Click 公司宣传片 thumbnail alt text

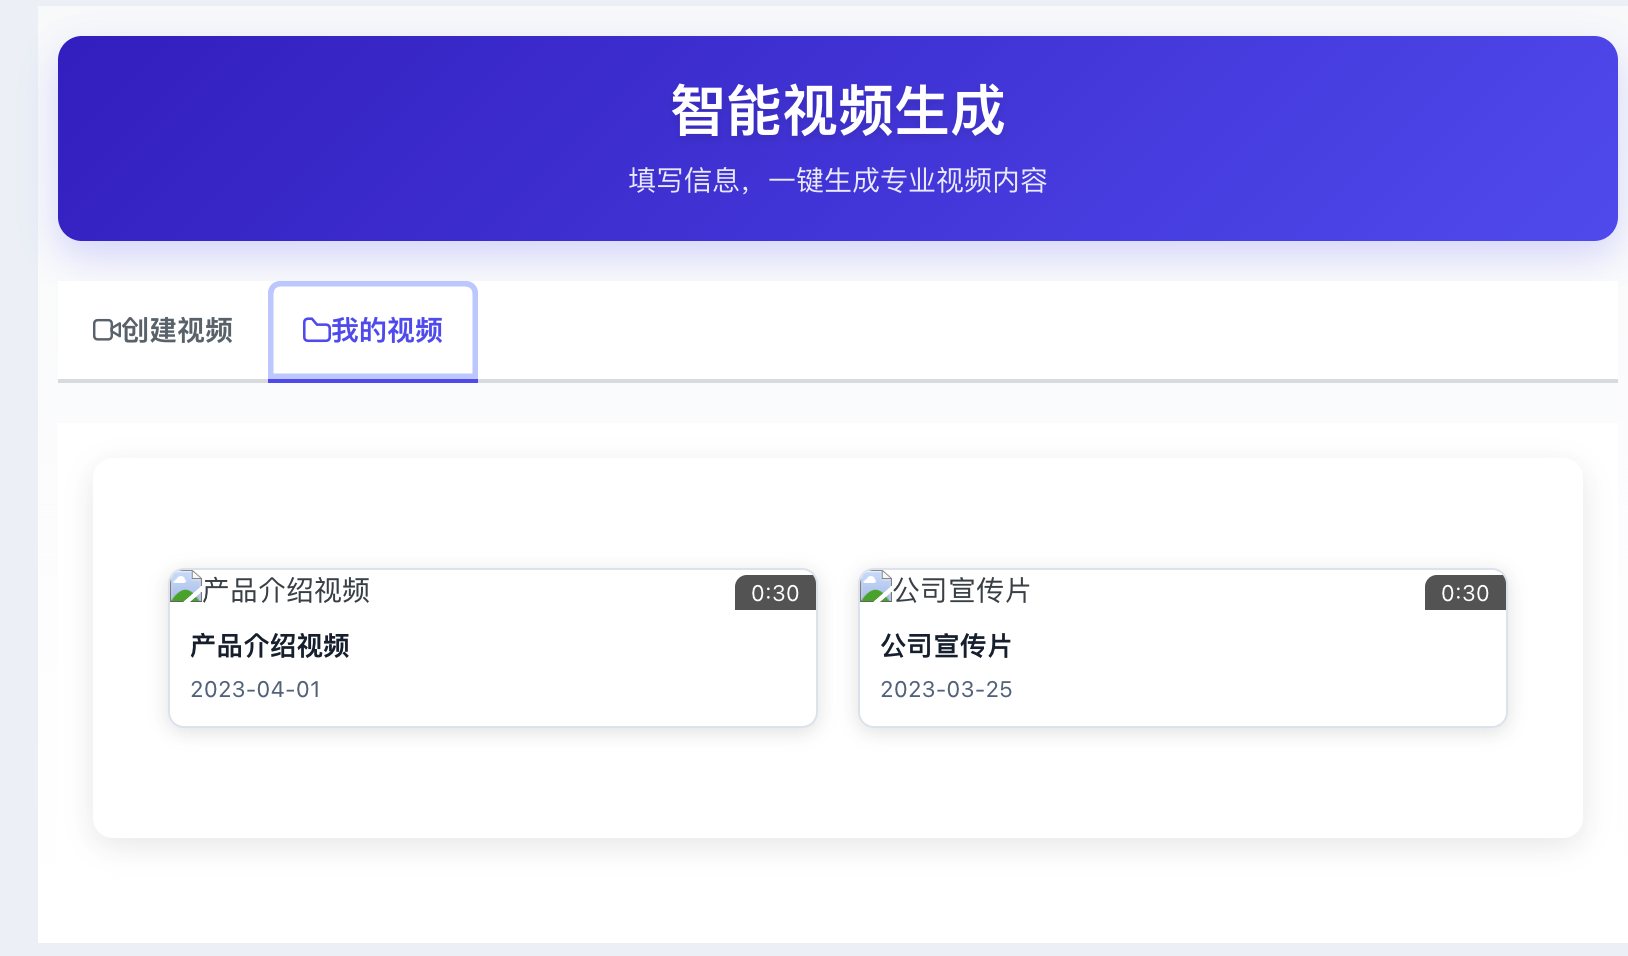tap(962, 591)
